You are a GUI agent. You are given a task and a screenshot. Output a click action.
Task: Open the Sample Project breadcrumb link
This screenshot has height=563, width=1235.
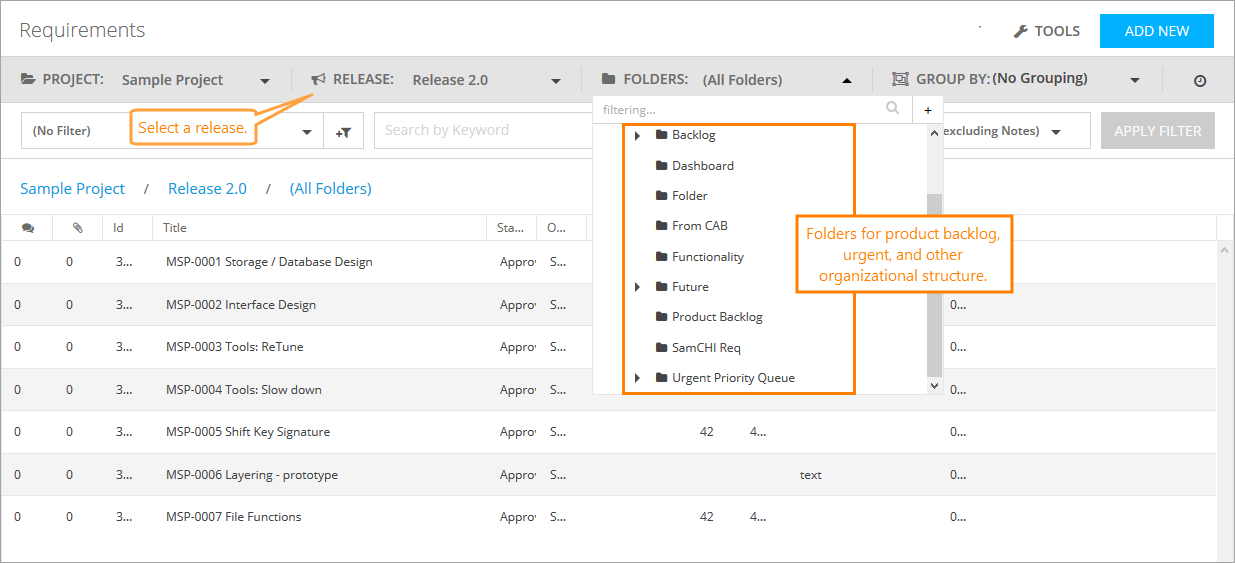pyautogui.click(x=73, y=189)
